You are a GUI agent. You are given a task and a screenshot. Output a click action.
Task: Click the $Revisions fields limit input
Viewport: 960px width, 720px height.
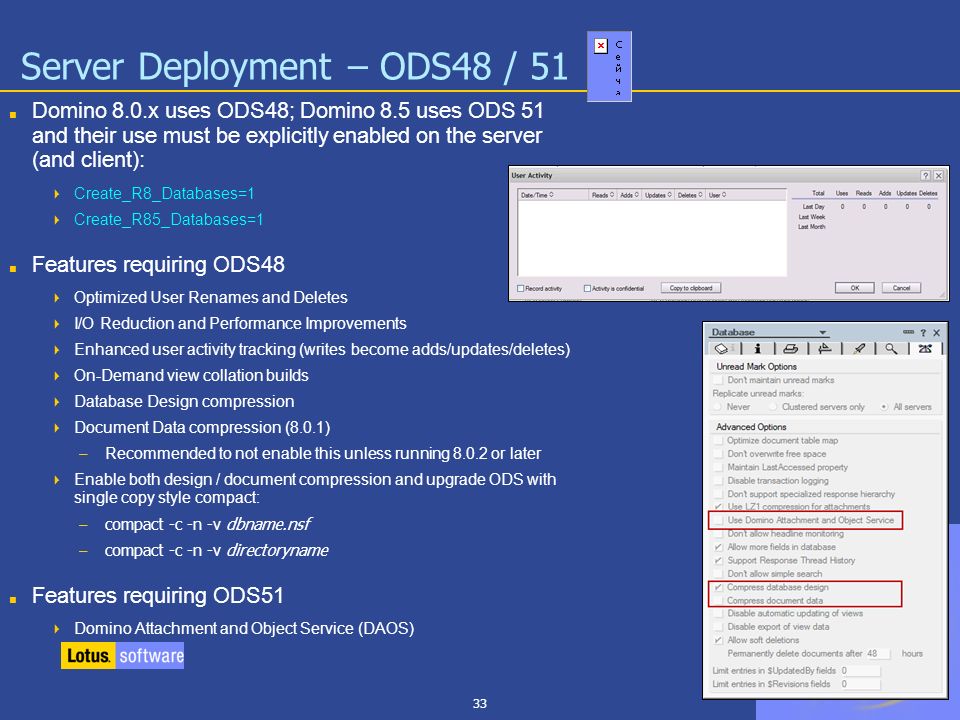[x=860, y=684]
